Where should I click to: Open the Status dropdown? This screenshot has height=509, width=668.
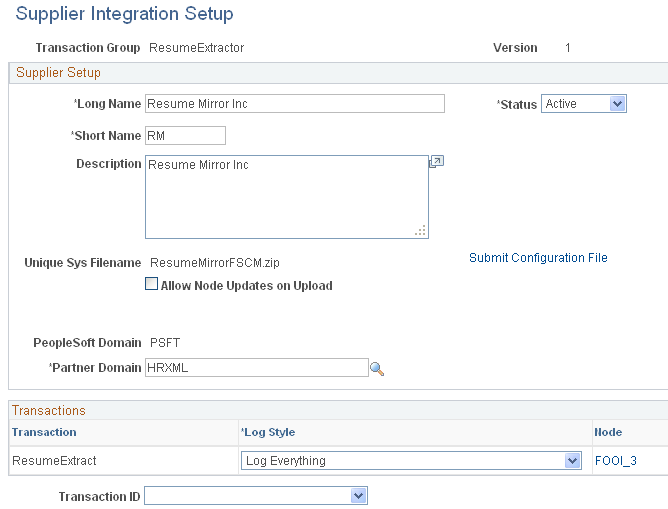[x=584, y=104]
